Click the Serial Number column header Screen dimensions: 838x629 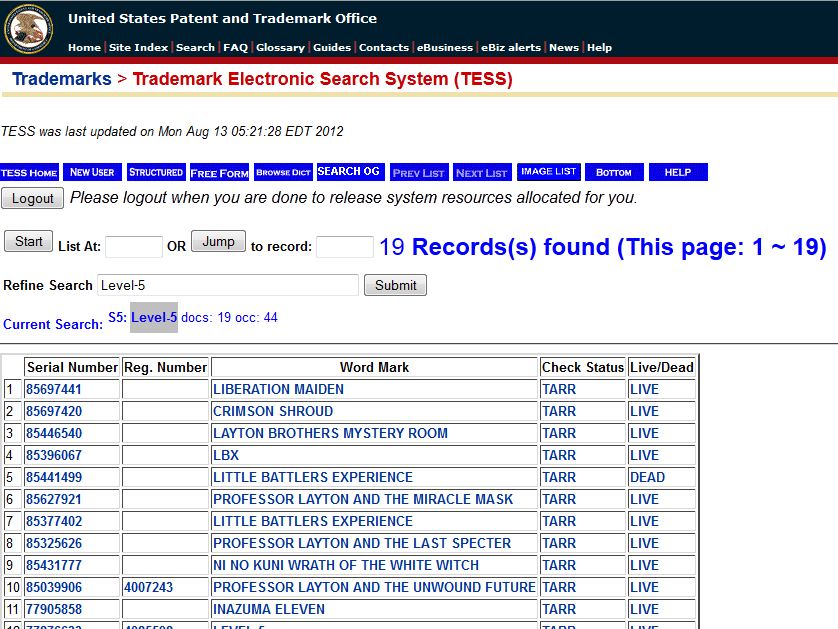point(72,367)
